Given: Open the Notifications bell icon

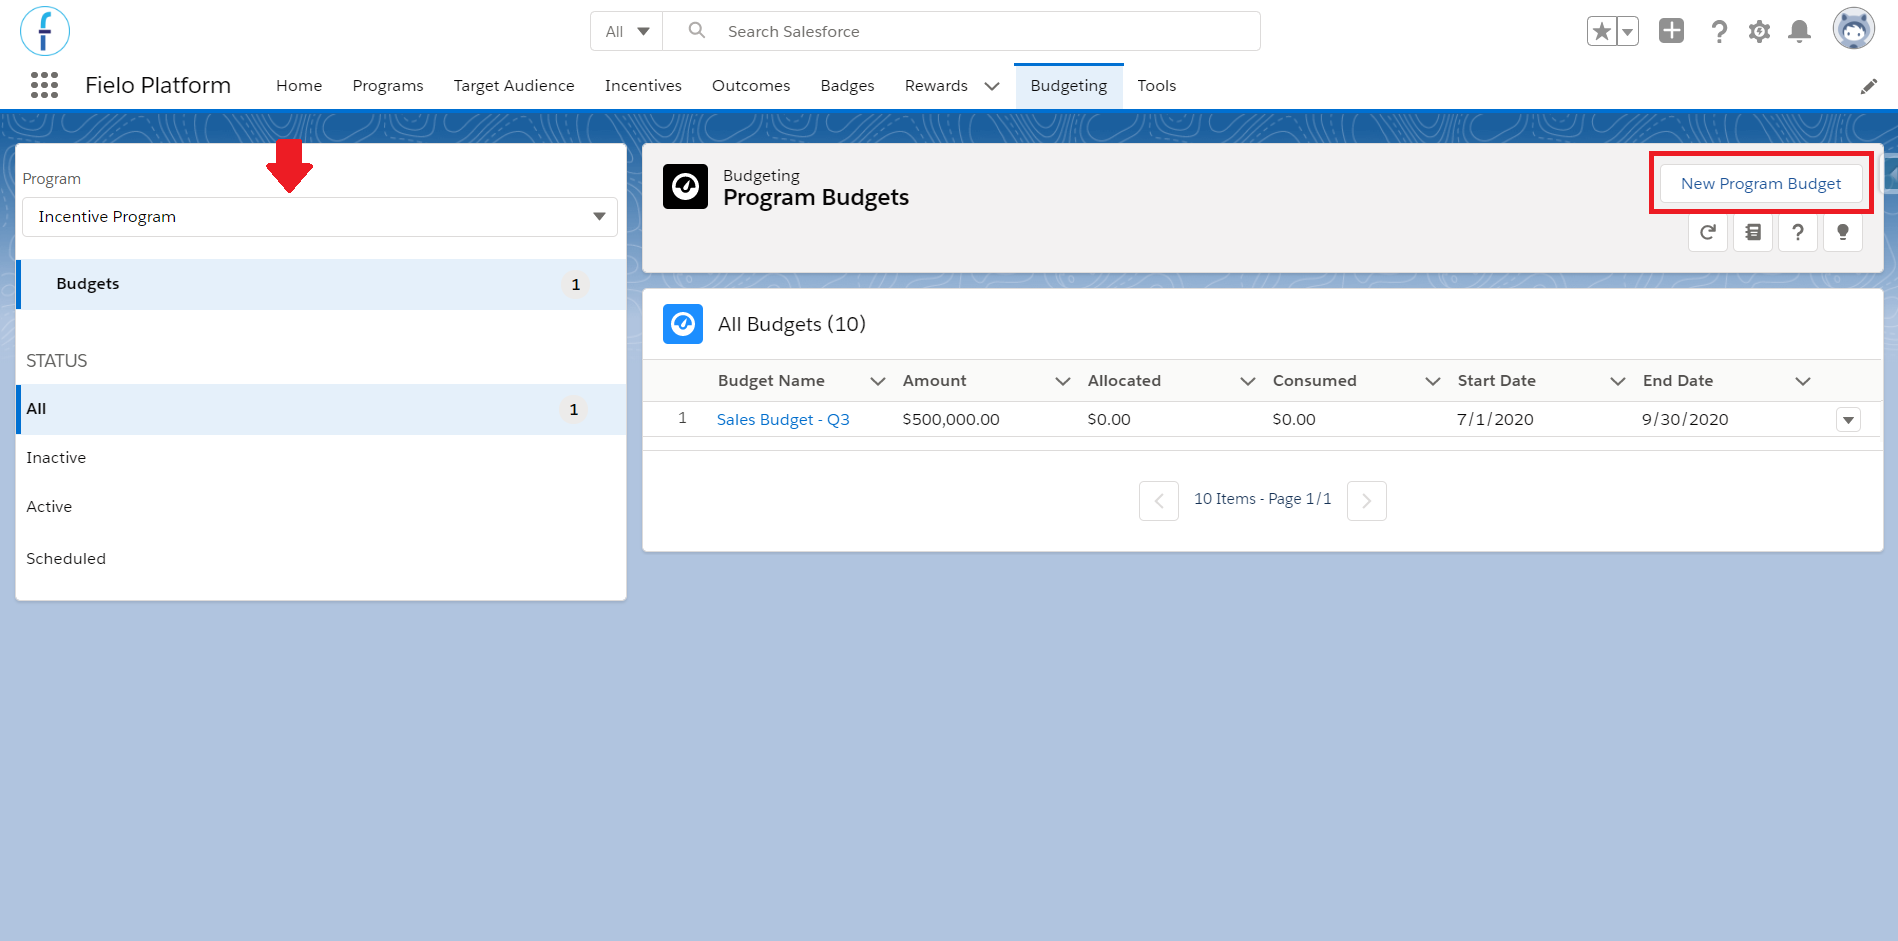Looking at the screenshot, I should (x=1799, y=32).
